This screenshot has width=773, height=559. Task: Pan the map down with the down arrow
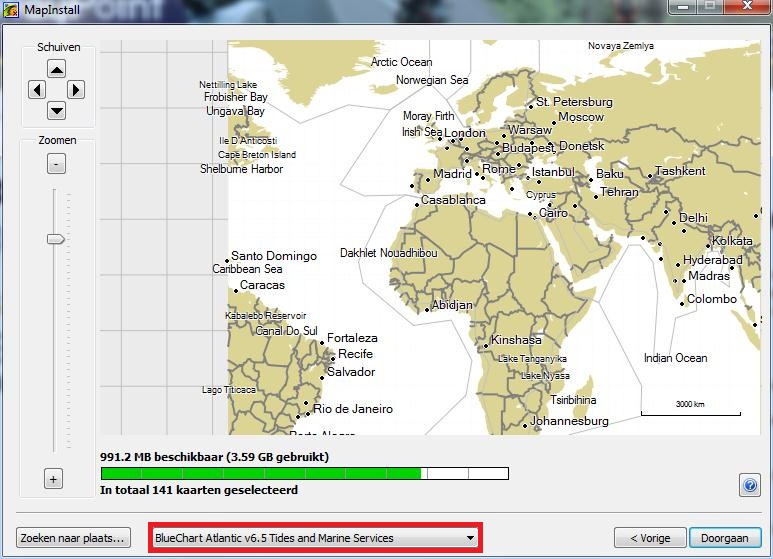pyautogui.click(x=57, y=110)
